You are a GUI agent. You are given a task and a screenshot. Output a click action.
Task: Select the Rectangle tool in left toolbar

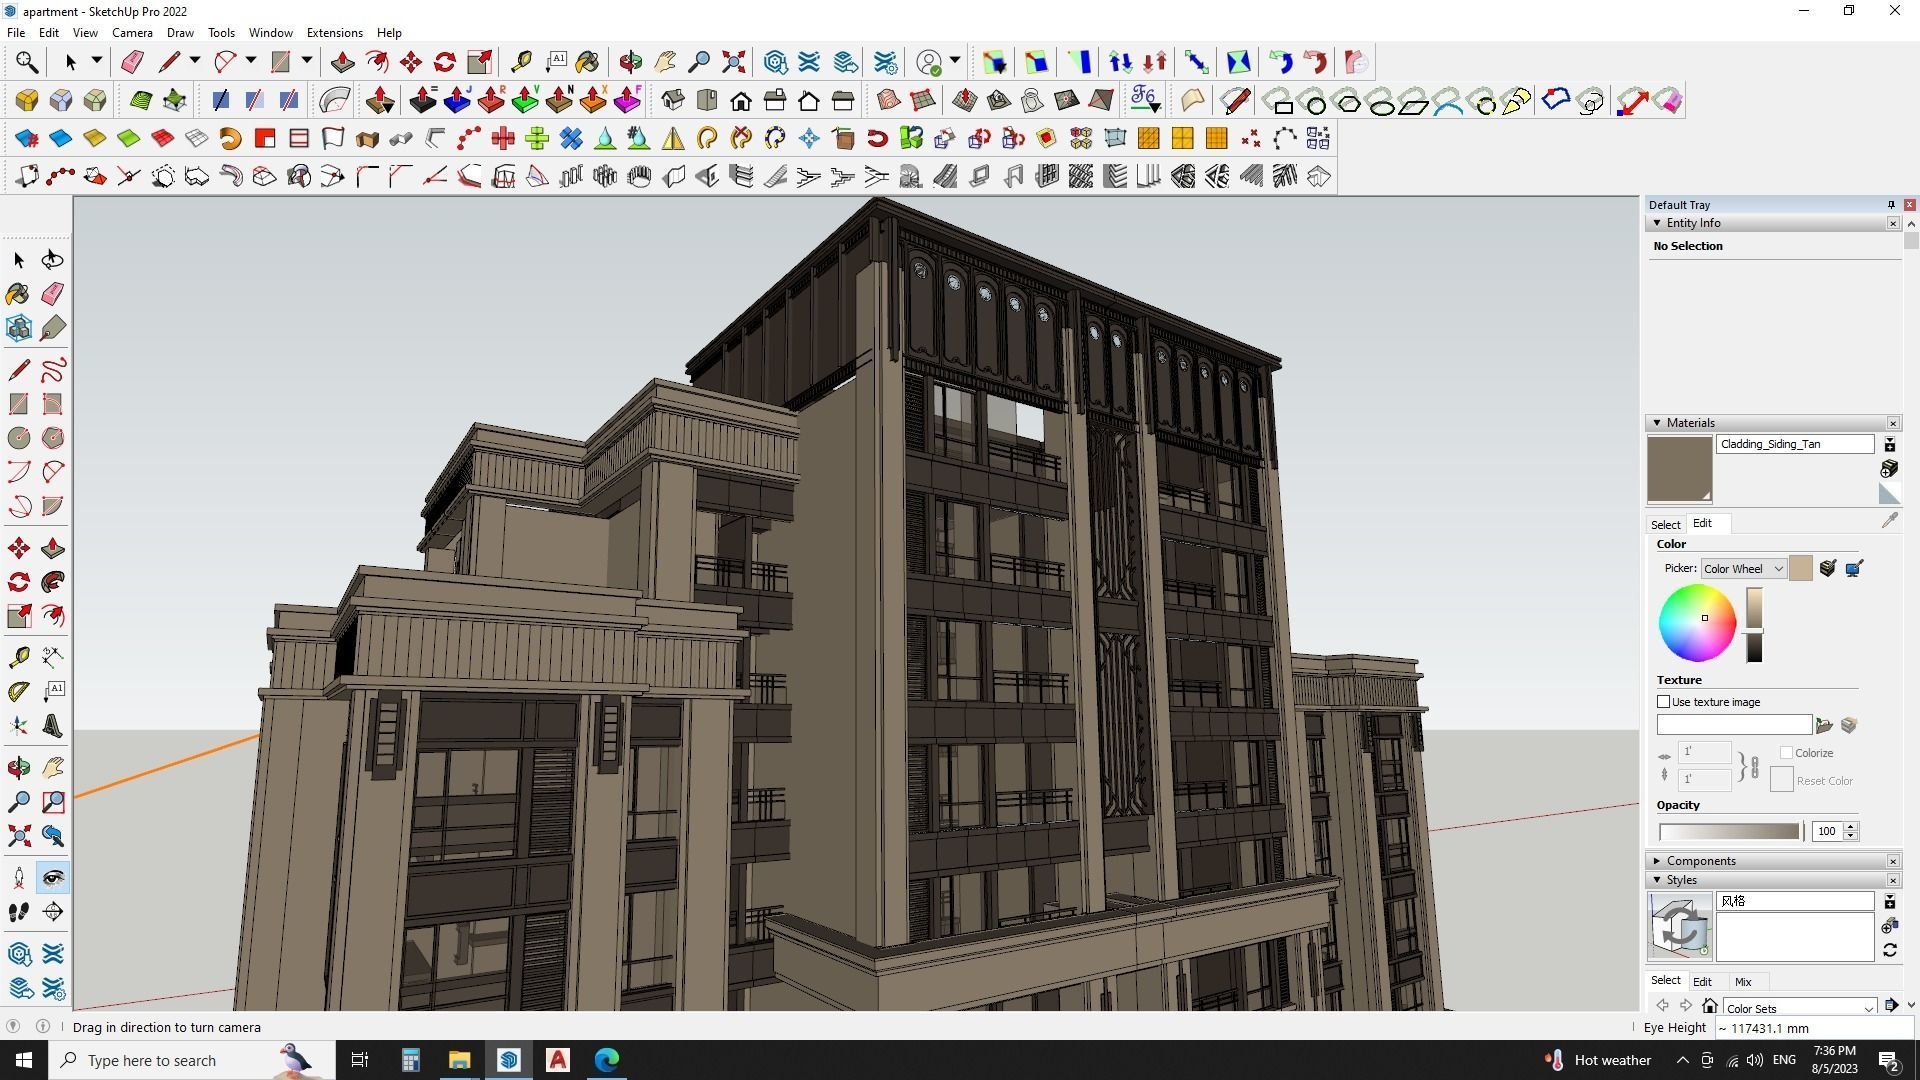(18, 404)
